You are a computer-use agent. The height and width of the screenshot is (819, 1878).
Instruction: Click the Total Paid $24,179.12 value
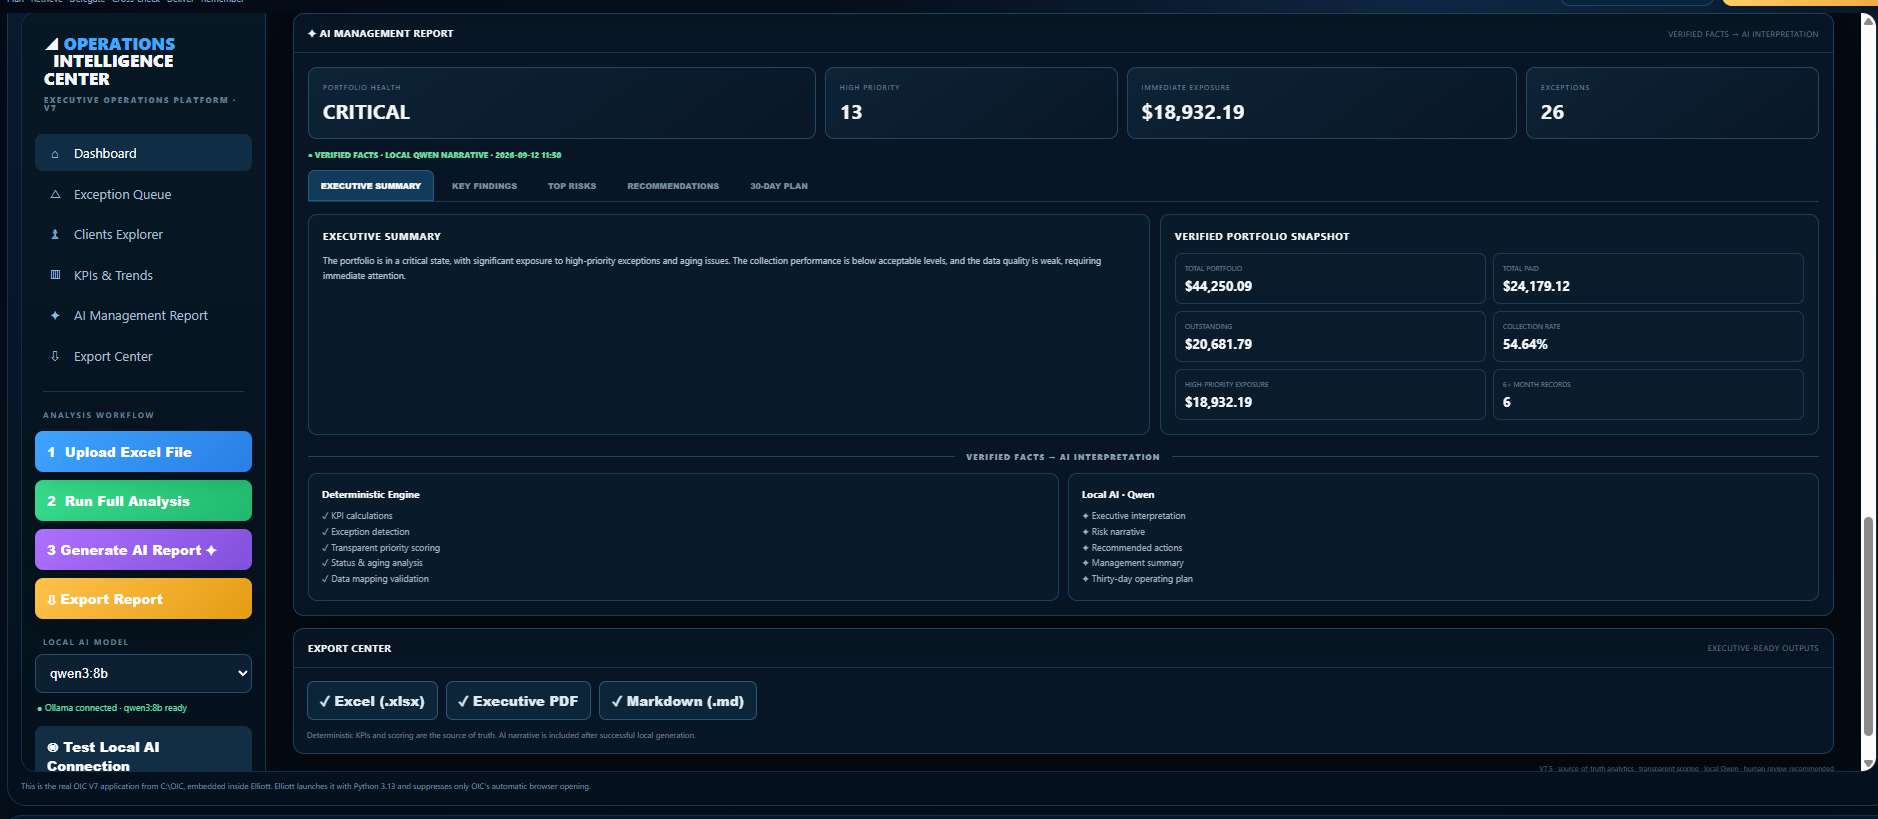pos(1536,286)
